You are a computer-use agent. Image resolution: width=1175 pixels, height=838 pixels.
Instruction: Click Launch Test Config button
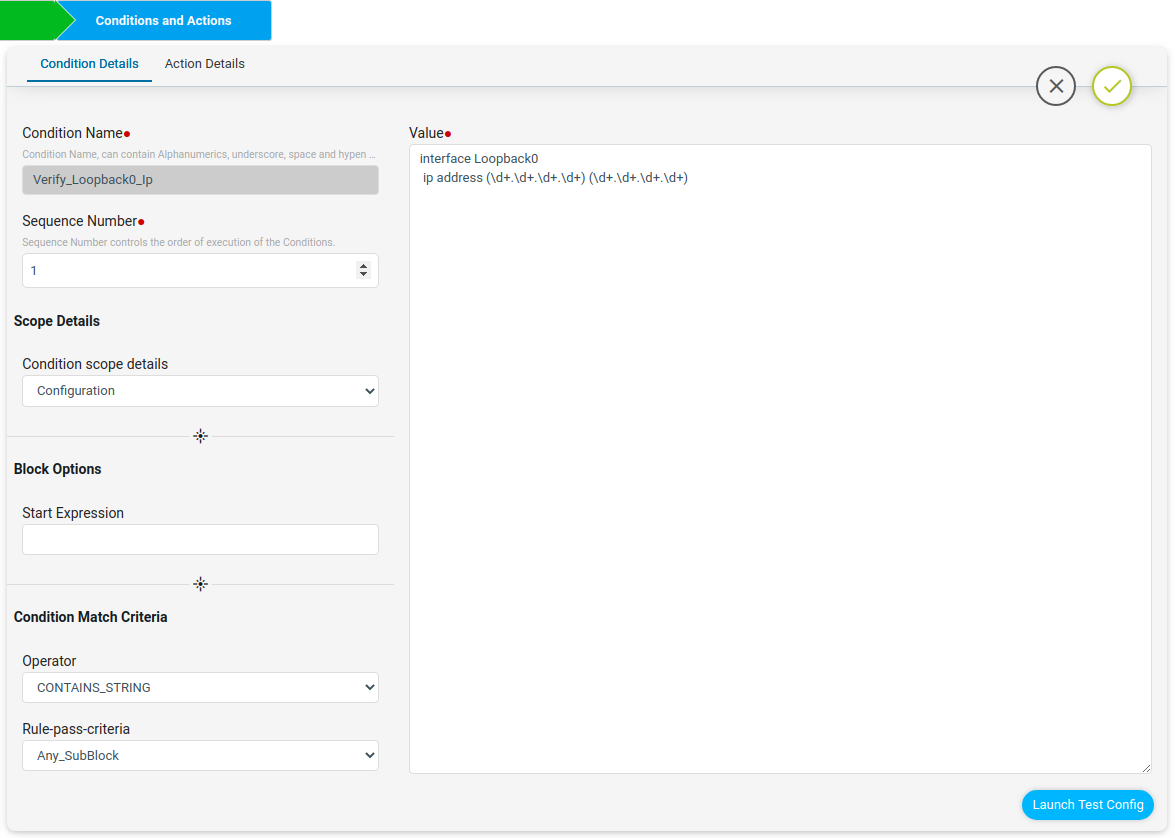pyautogui.click(x=1087, y=804)
